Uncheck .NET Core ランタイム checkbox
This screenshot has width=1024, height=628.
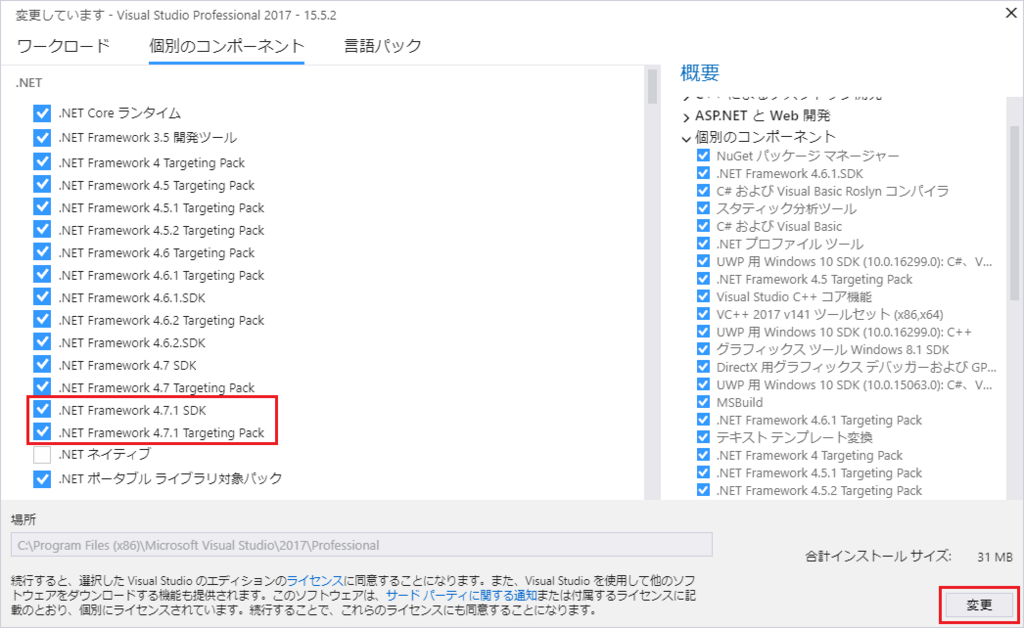click(x=42, y=113)
